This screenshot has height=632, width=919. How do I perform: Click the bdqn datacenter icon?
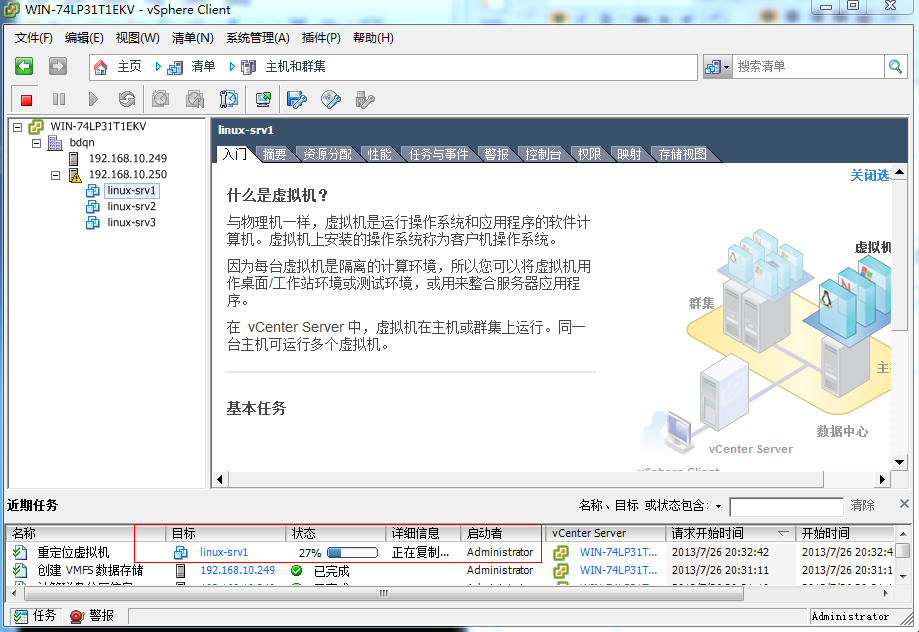[x=55, y=142]
